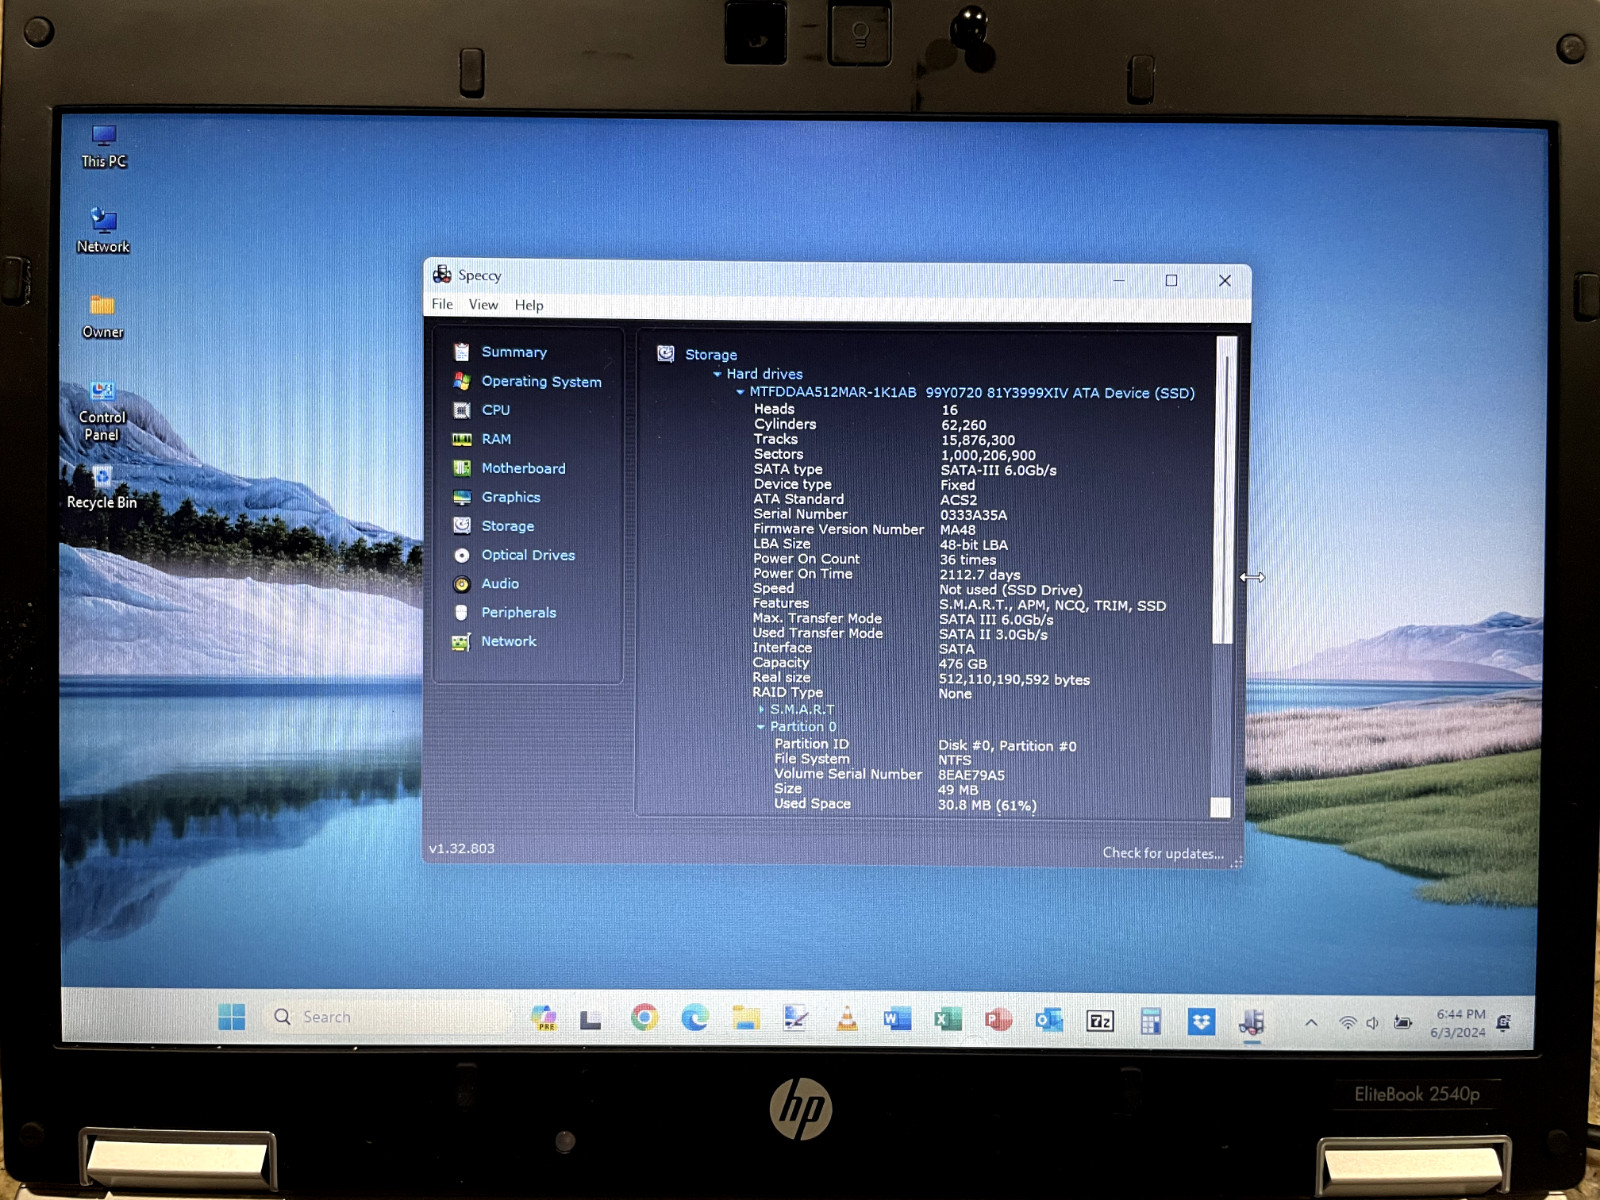Click the 'Power On Time' row label
This screenshot has height=1200, width=1600.
pyautogui.click(x=803, y=574)
